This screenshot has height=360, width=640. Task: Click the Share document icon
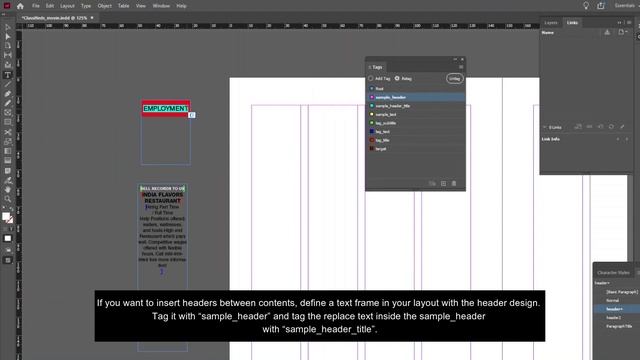601,6
